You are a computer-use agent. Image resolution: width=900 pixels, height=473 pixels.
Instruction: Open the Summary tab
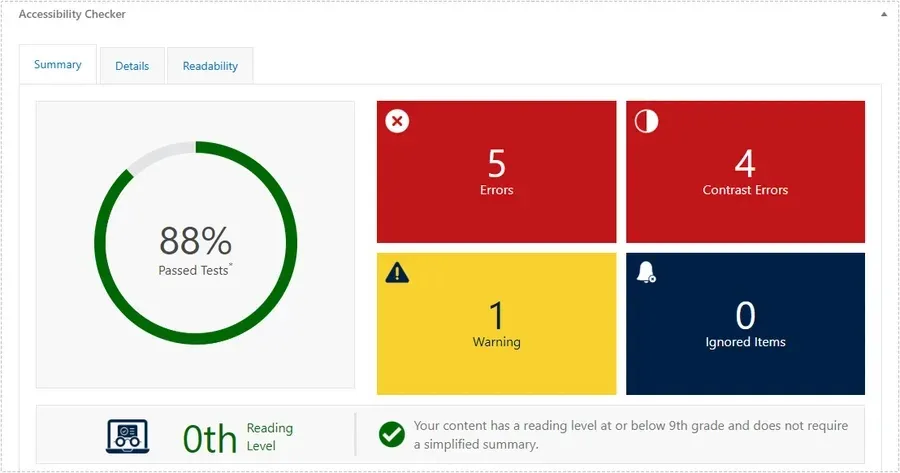point(58,64)
